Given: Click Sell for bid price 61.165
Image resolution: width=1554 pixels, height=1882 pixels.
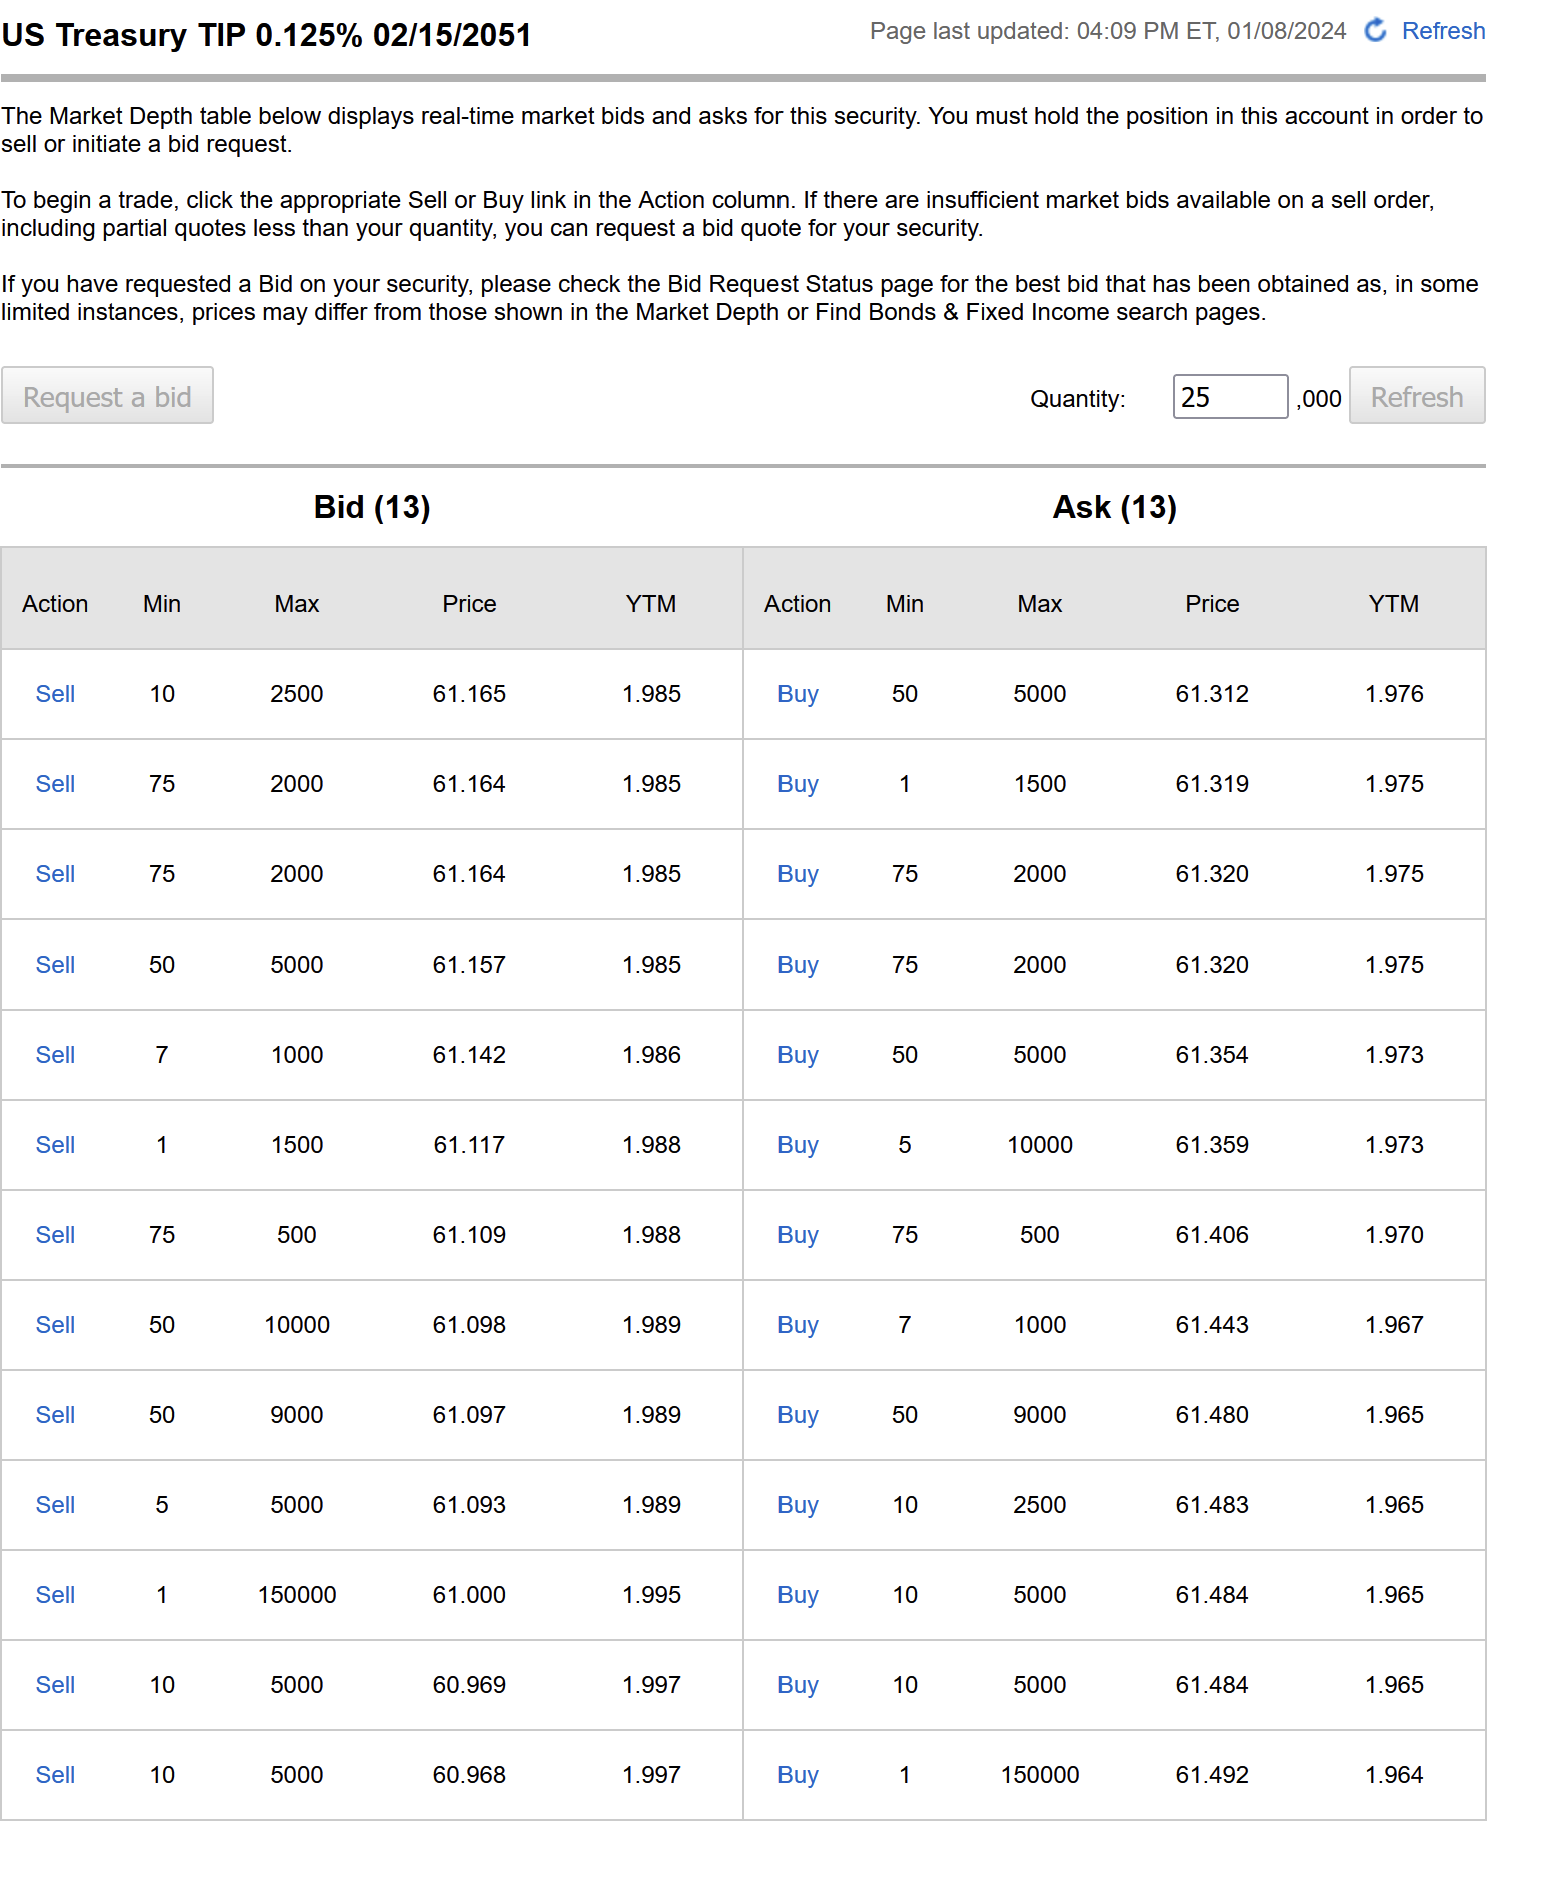Looking at the screenshot, I should pyautogui.click(x=56, y=694).
